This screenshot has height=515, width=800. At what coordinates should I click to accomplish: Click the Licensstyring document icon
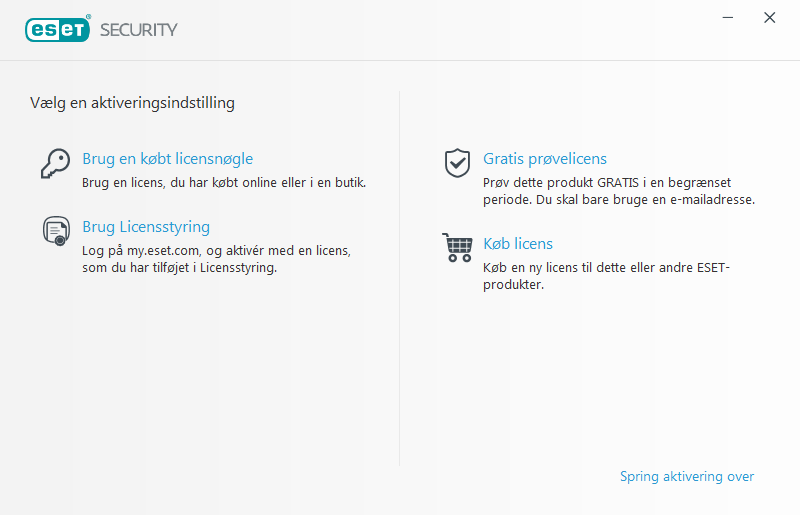(x=55, y=231)
